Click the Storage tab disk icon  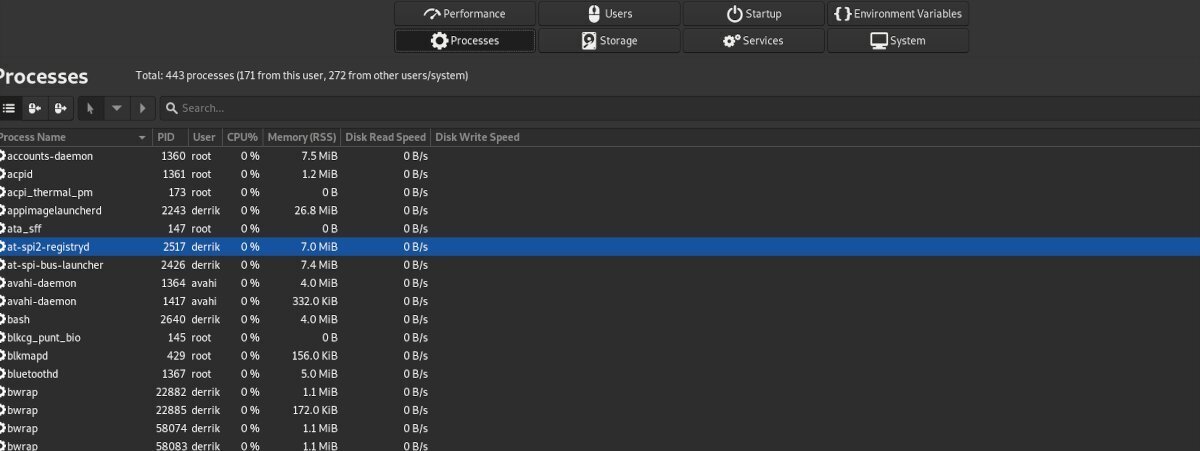click(x=590, y=41)
